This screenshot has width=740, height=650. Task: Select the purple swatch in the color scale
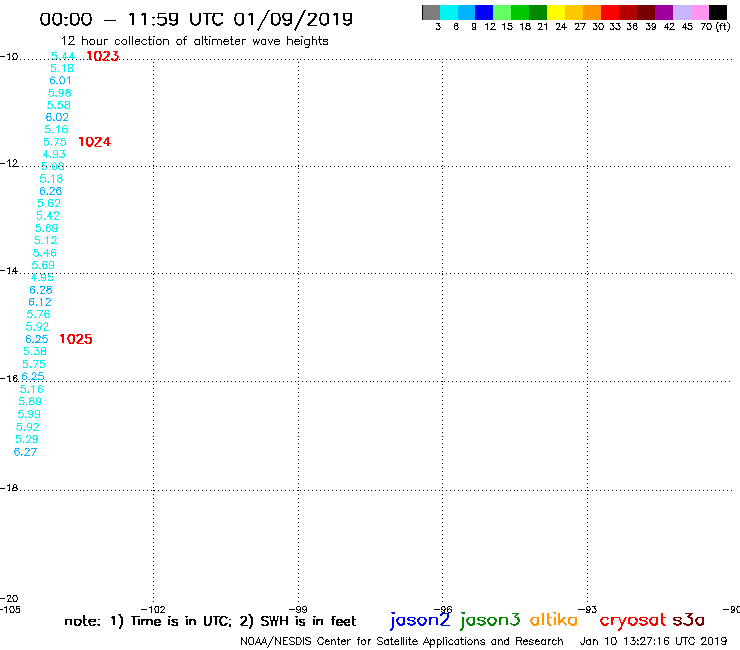click(x=664, y=12)
